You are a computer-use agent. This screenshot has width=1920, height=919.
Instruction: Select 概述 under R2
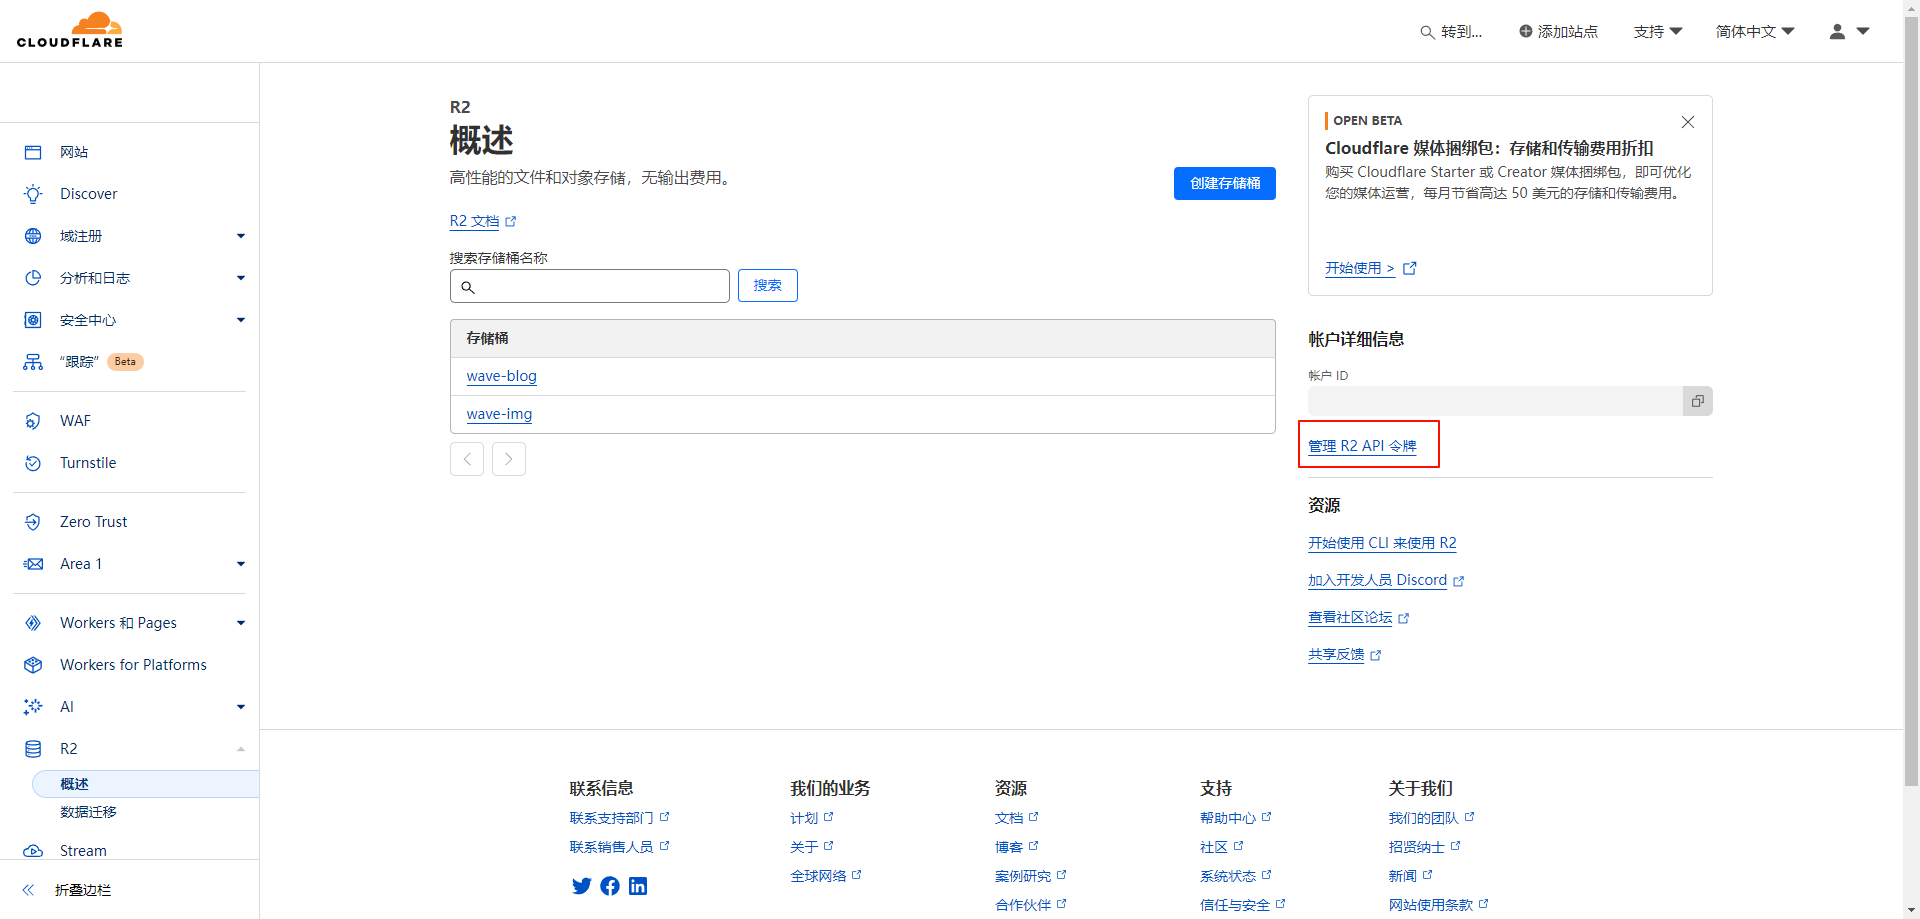[146, 784]
